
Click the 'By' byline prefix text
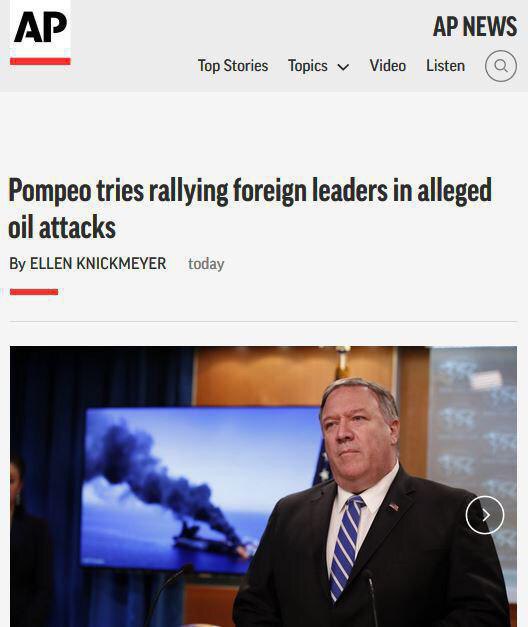point(18,264)
